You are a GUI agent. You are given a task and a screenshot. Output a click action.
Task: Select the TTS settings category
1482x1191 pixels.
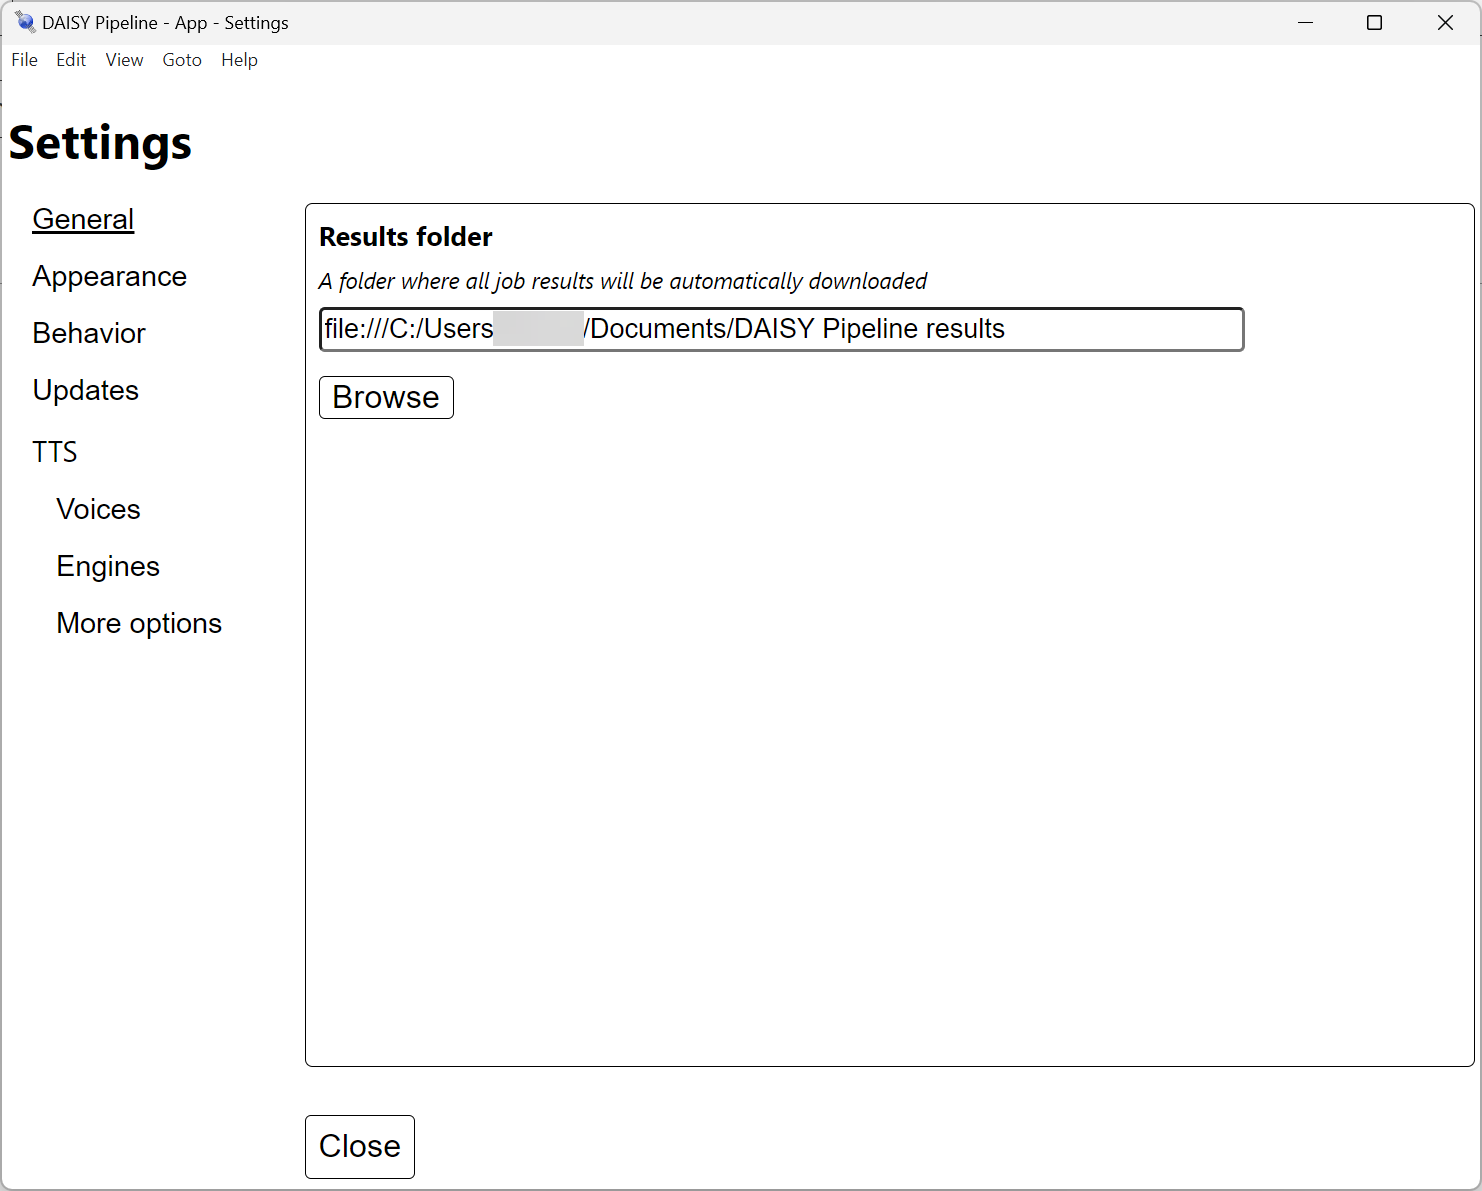click(54, 452)
